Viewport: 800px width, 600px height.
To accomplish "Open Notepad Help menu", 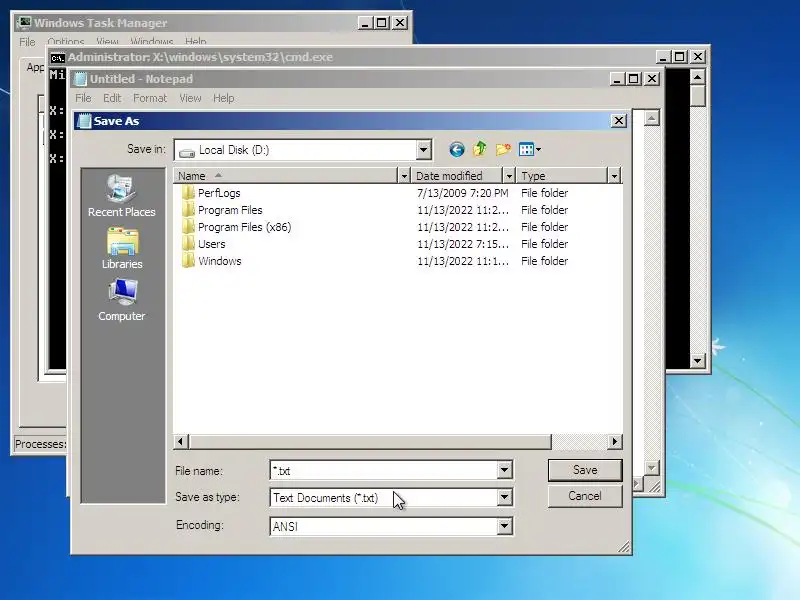I will (x=223, y=98).
